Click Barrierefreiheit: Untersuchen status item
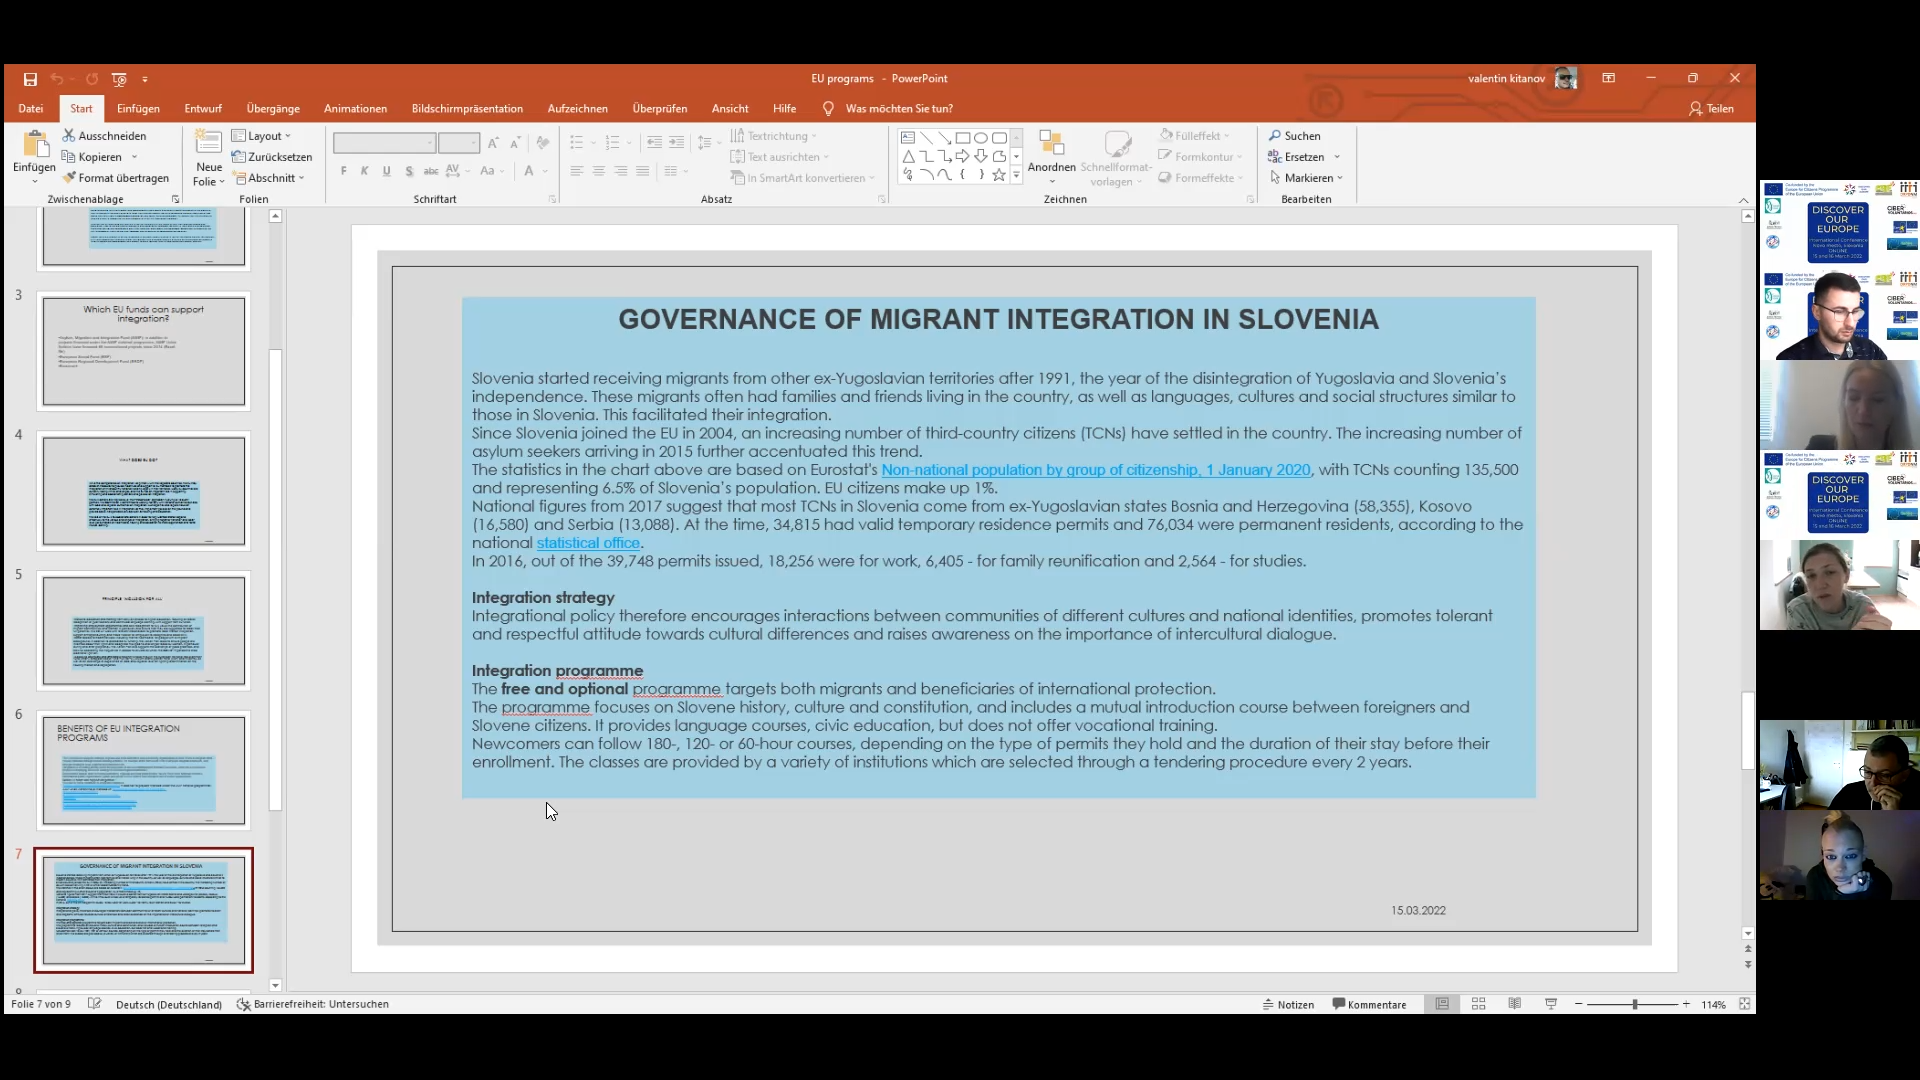Screen dimensions: 1920x1080 313,1004
